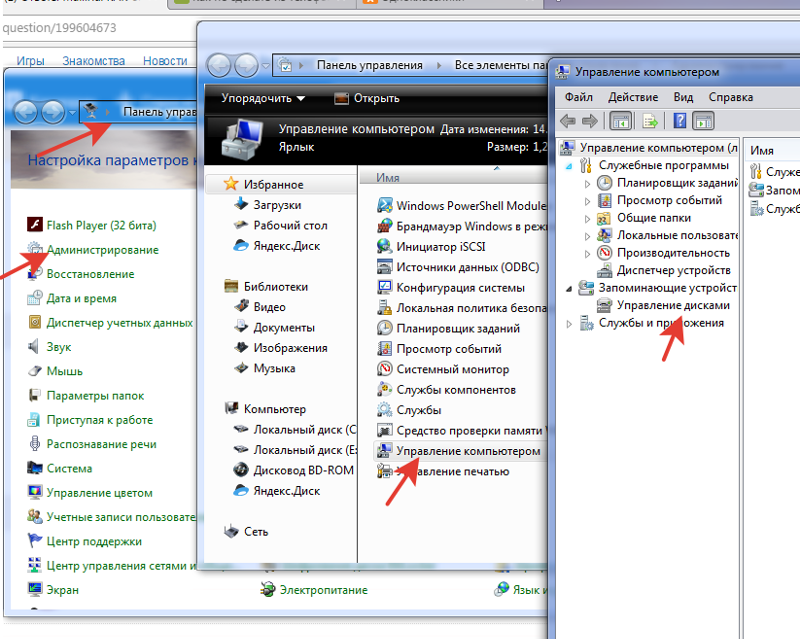Open the Файл menu

click(579, 97)
